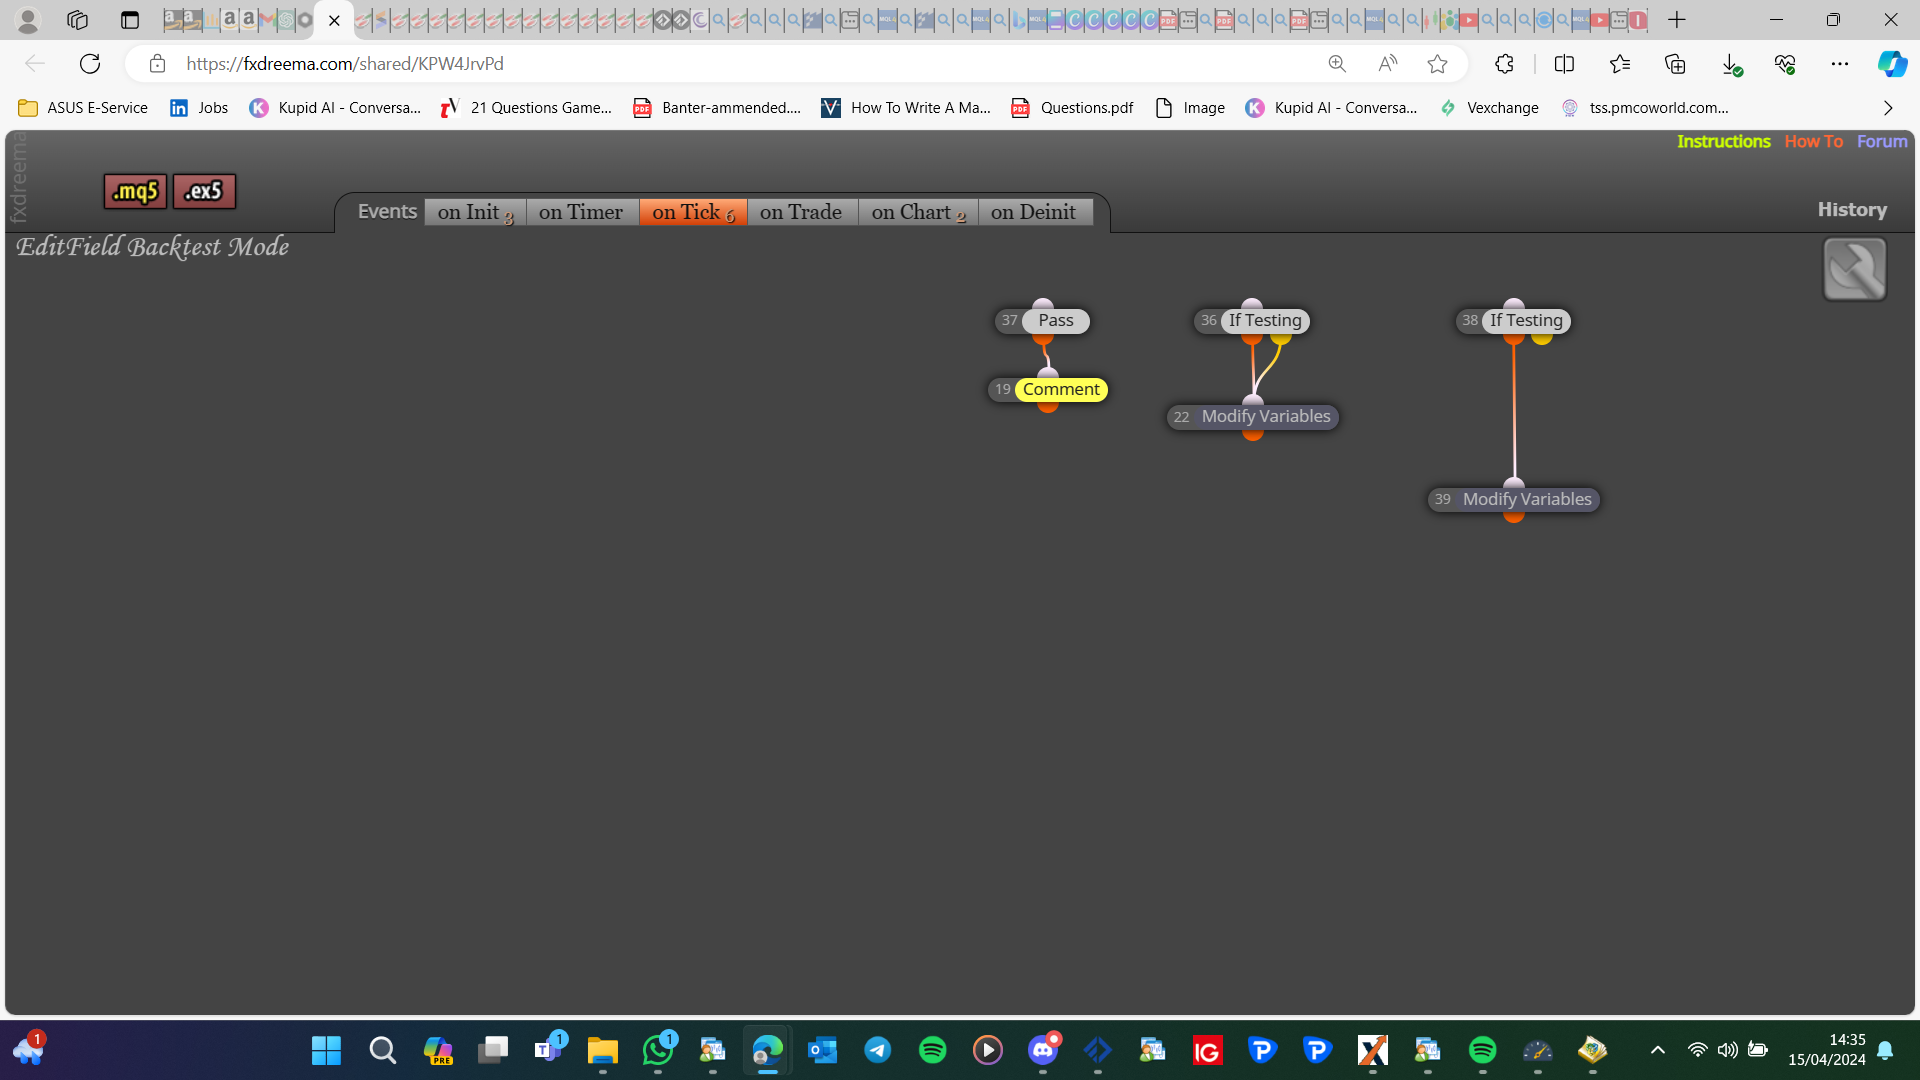Close the current active browser tab

pos(334,20)
